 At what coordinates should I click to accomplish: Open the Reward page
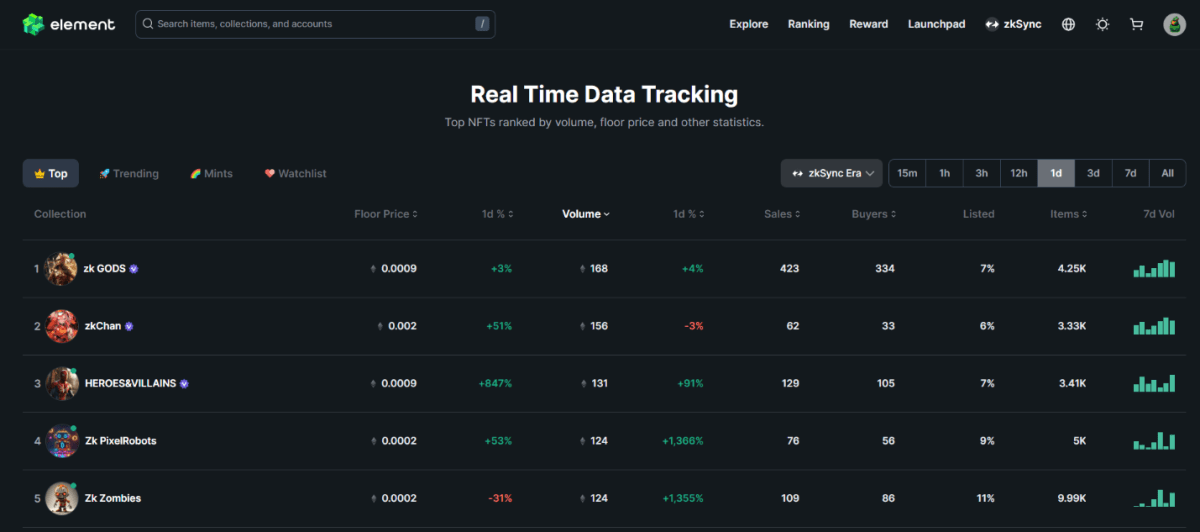coord(869,24)
